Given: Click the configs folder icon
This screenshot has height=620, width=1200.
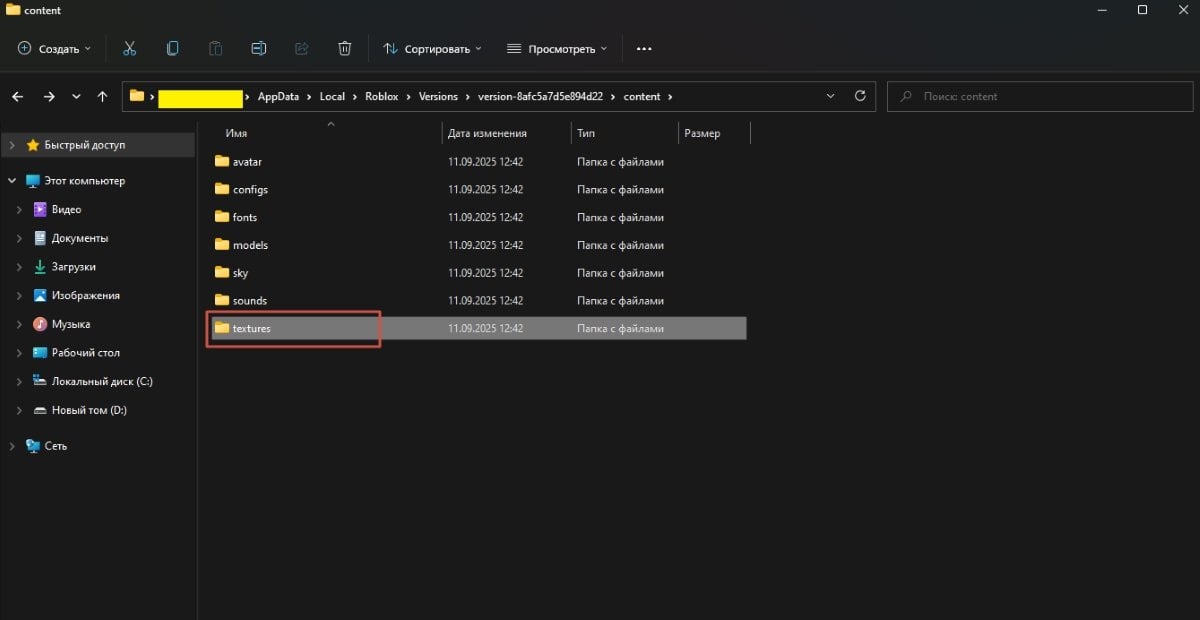Looking at the screenshot, I should 222,189.
